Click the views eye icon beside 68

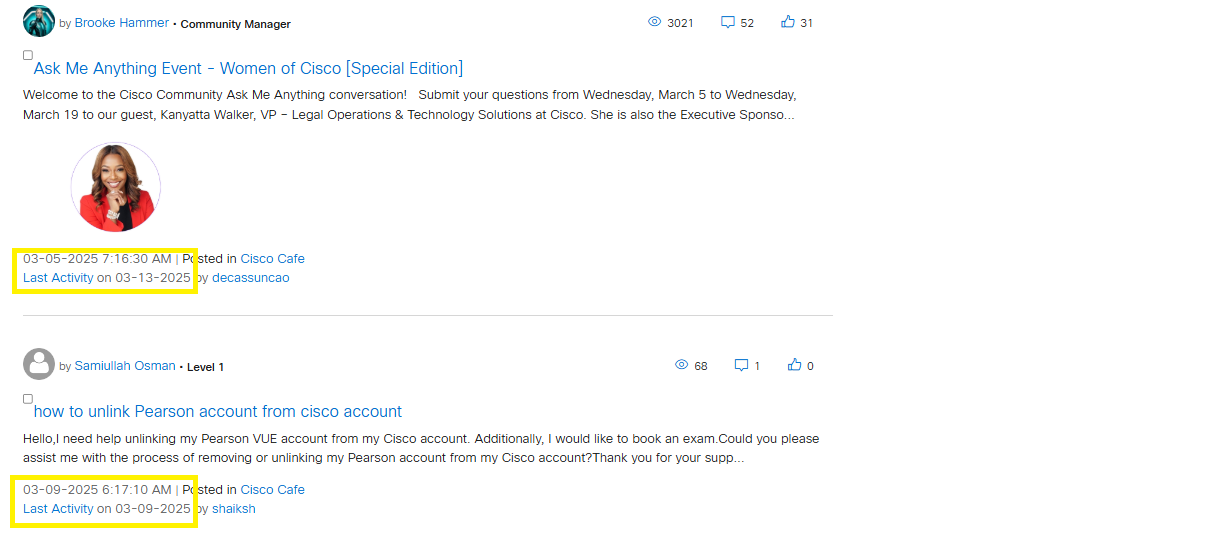[682, 365]
